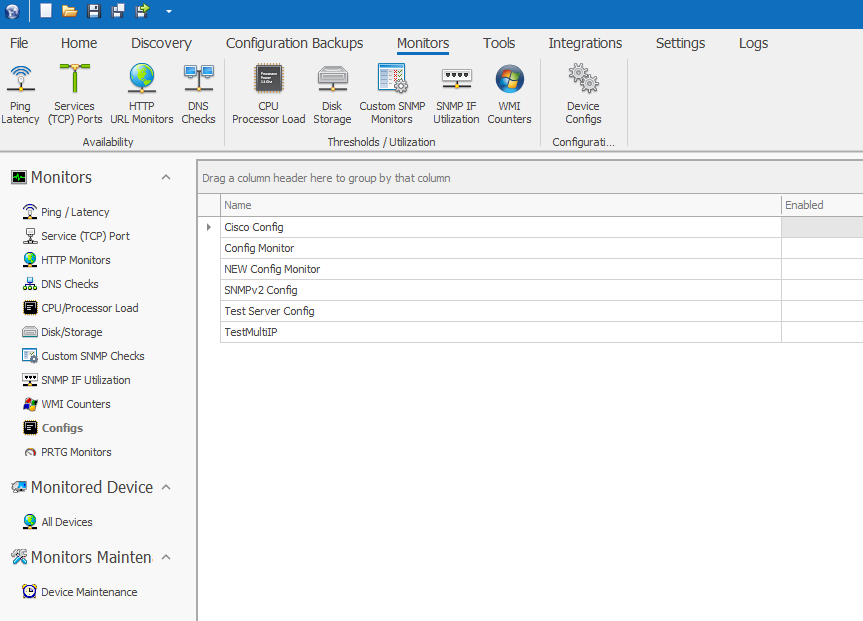Open HTTP URL Monitors in the ribbon
The height and width of the screenshot is (621, 863).
click(141, 94)
